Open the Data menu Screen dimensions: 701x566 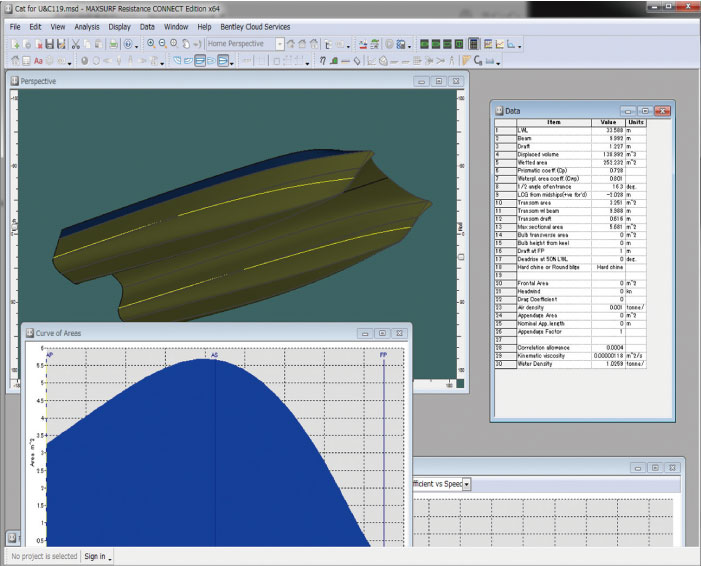147,27
